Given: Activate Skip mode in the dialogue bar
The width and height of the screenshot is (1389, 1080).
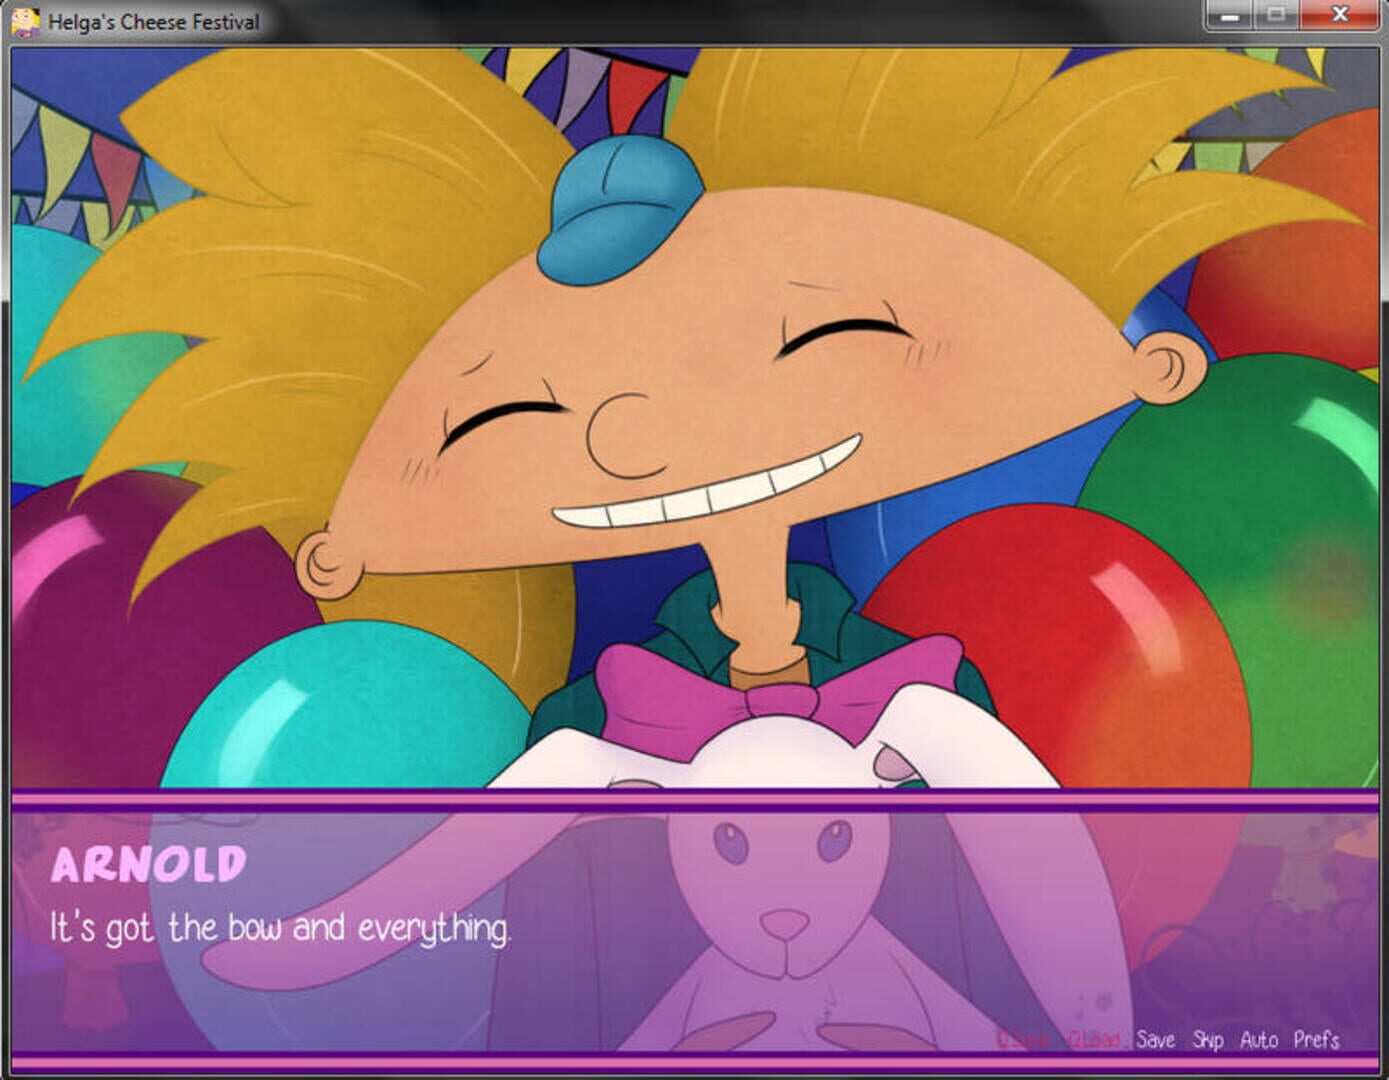Looking at the screenshot, I should (1208, 1040).
